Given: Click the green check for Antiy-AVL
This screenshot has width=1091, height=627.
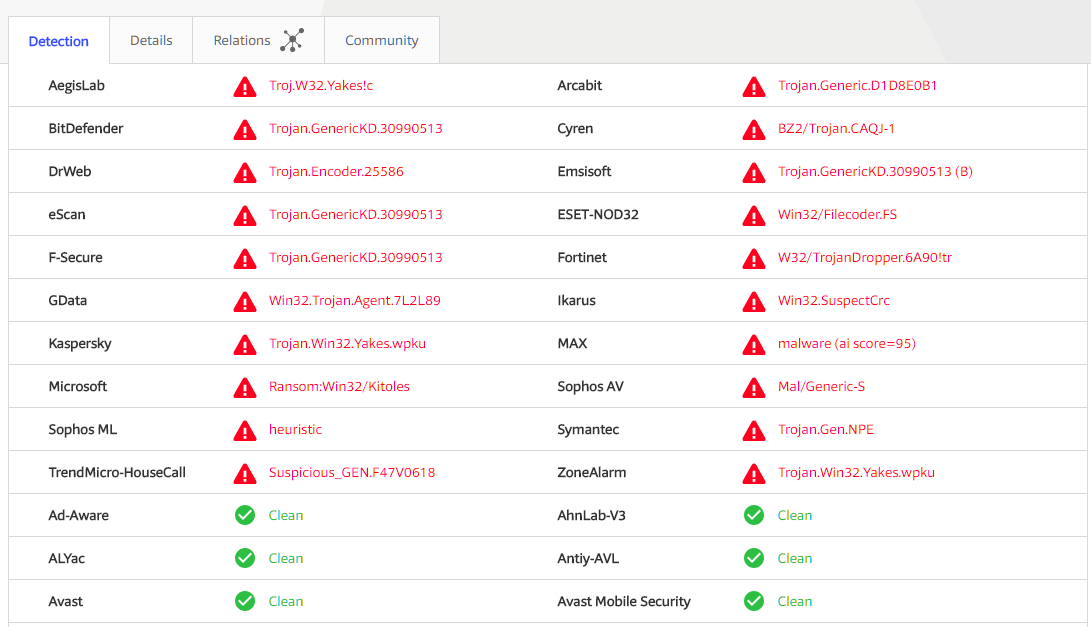Looking at the screenshot, I should pyautogui.click(x=754, y=559).
